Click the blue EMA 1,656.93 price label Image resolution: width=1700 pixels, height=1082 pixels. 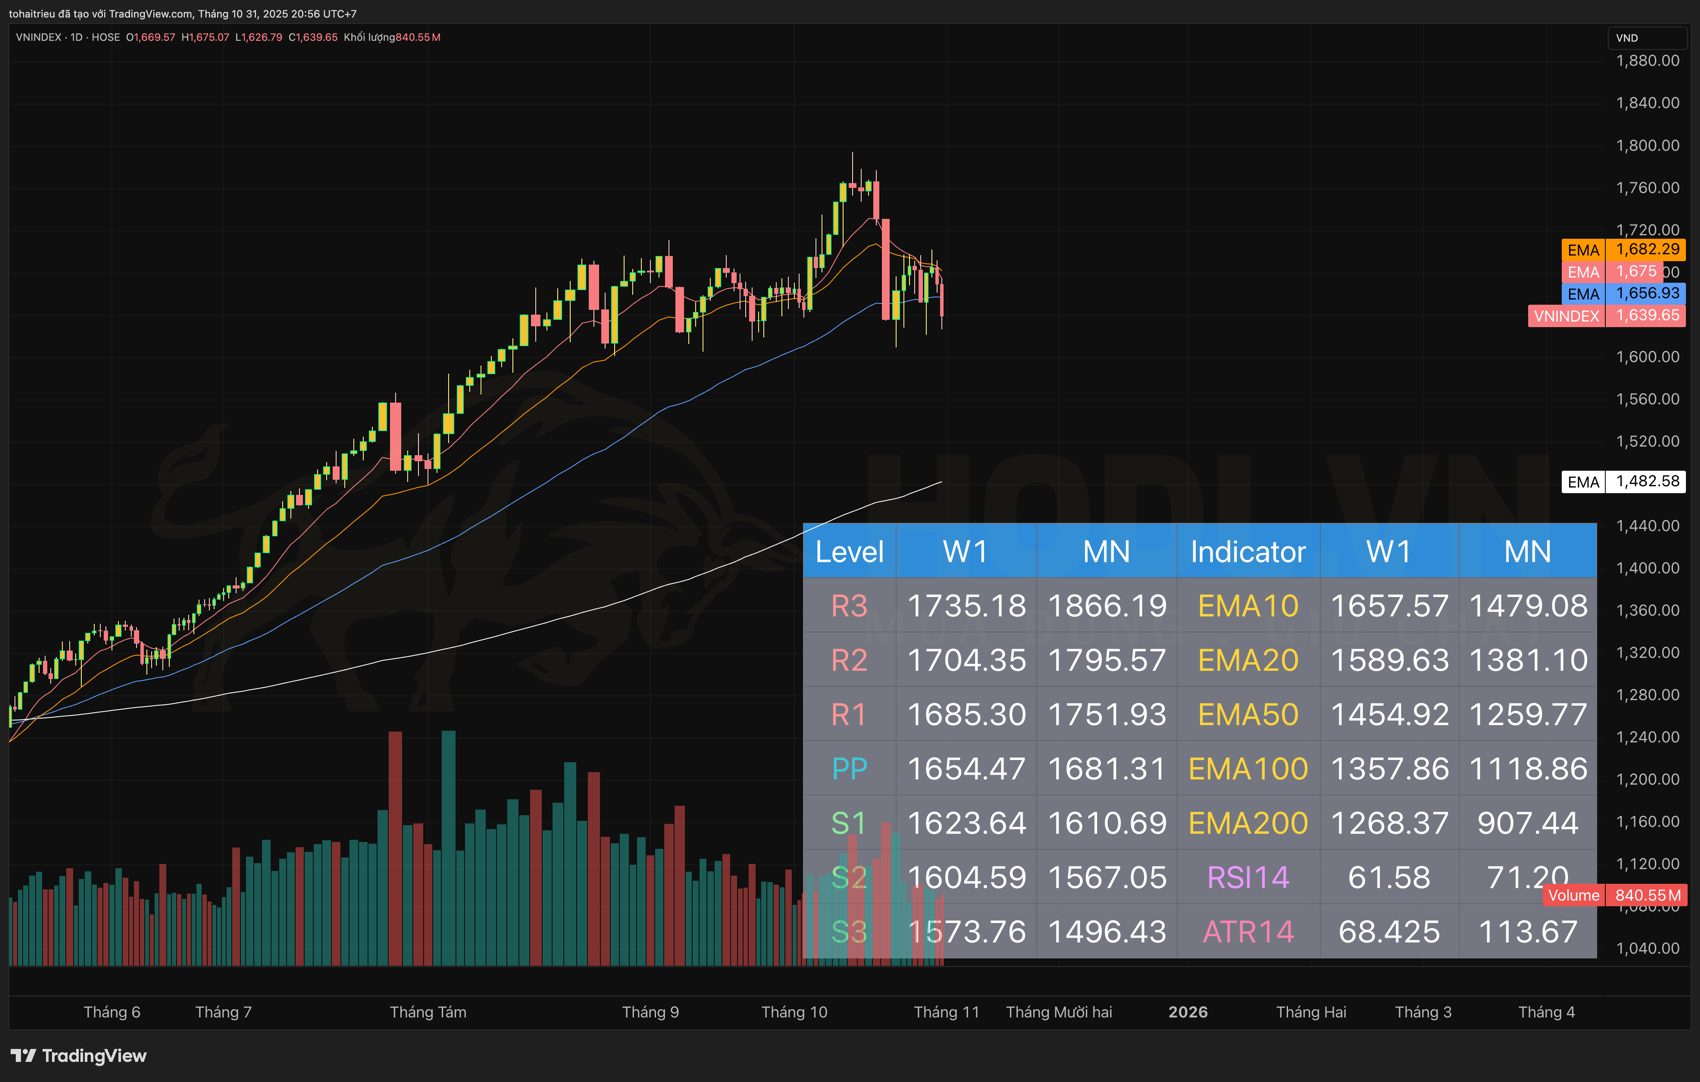[x=1623, y=294]
